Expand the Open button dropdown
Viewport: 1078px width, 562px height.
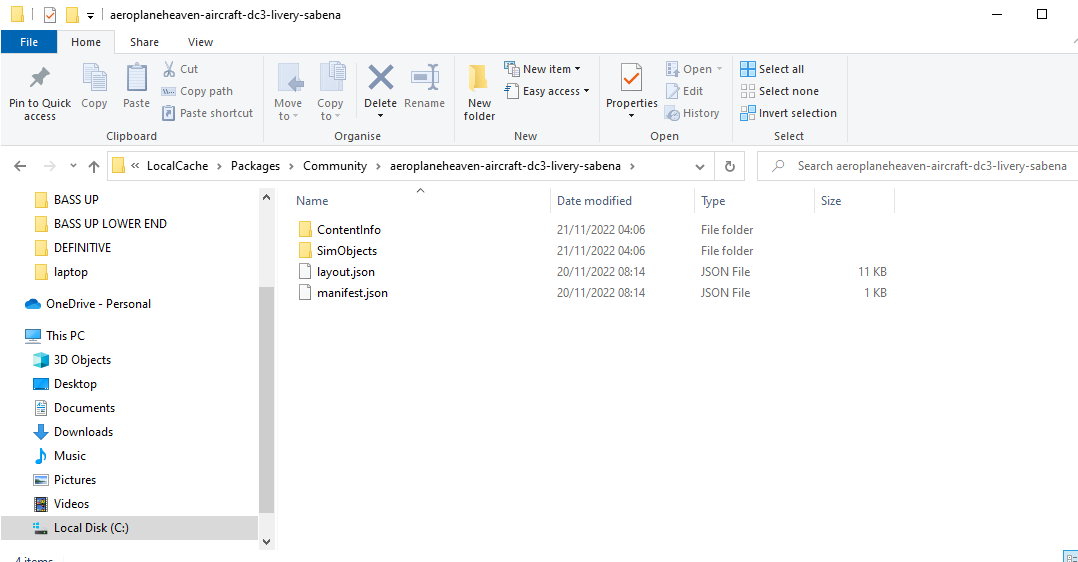pos(720,69)
